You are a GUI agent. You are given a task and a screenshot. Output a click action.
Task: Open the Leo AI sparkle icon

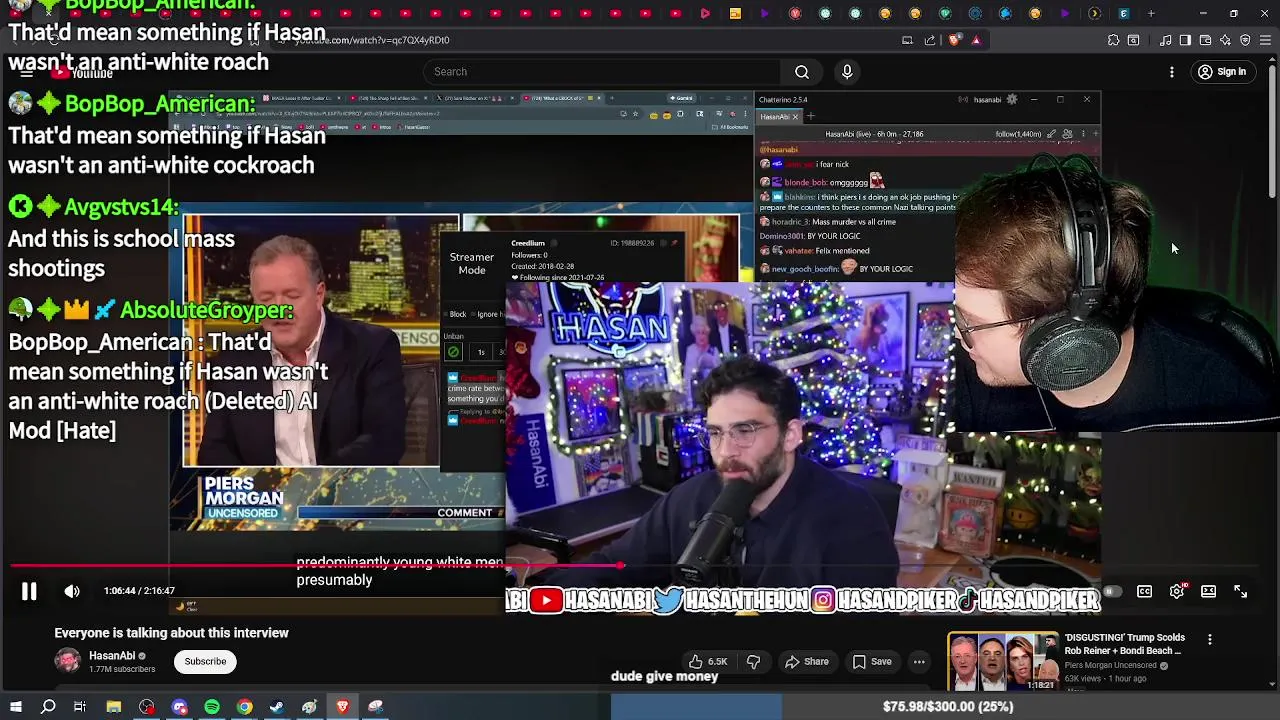point(1225,40)
